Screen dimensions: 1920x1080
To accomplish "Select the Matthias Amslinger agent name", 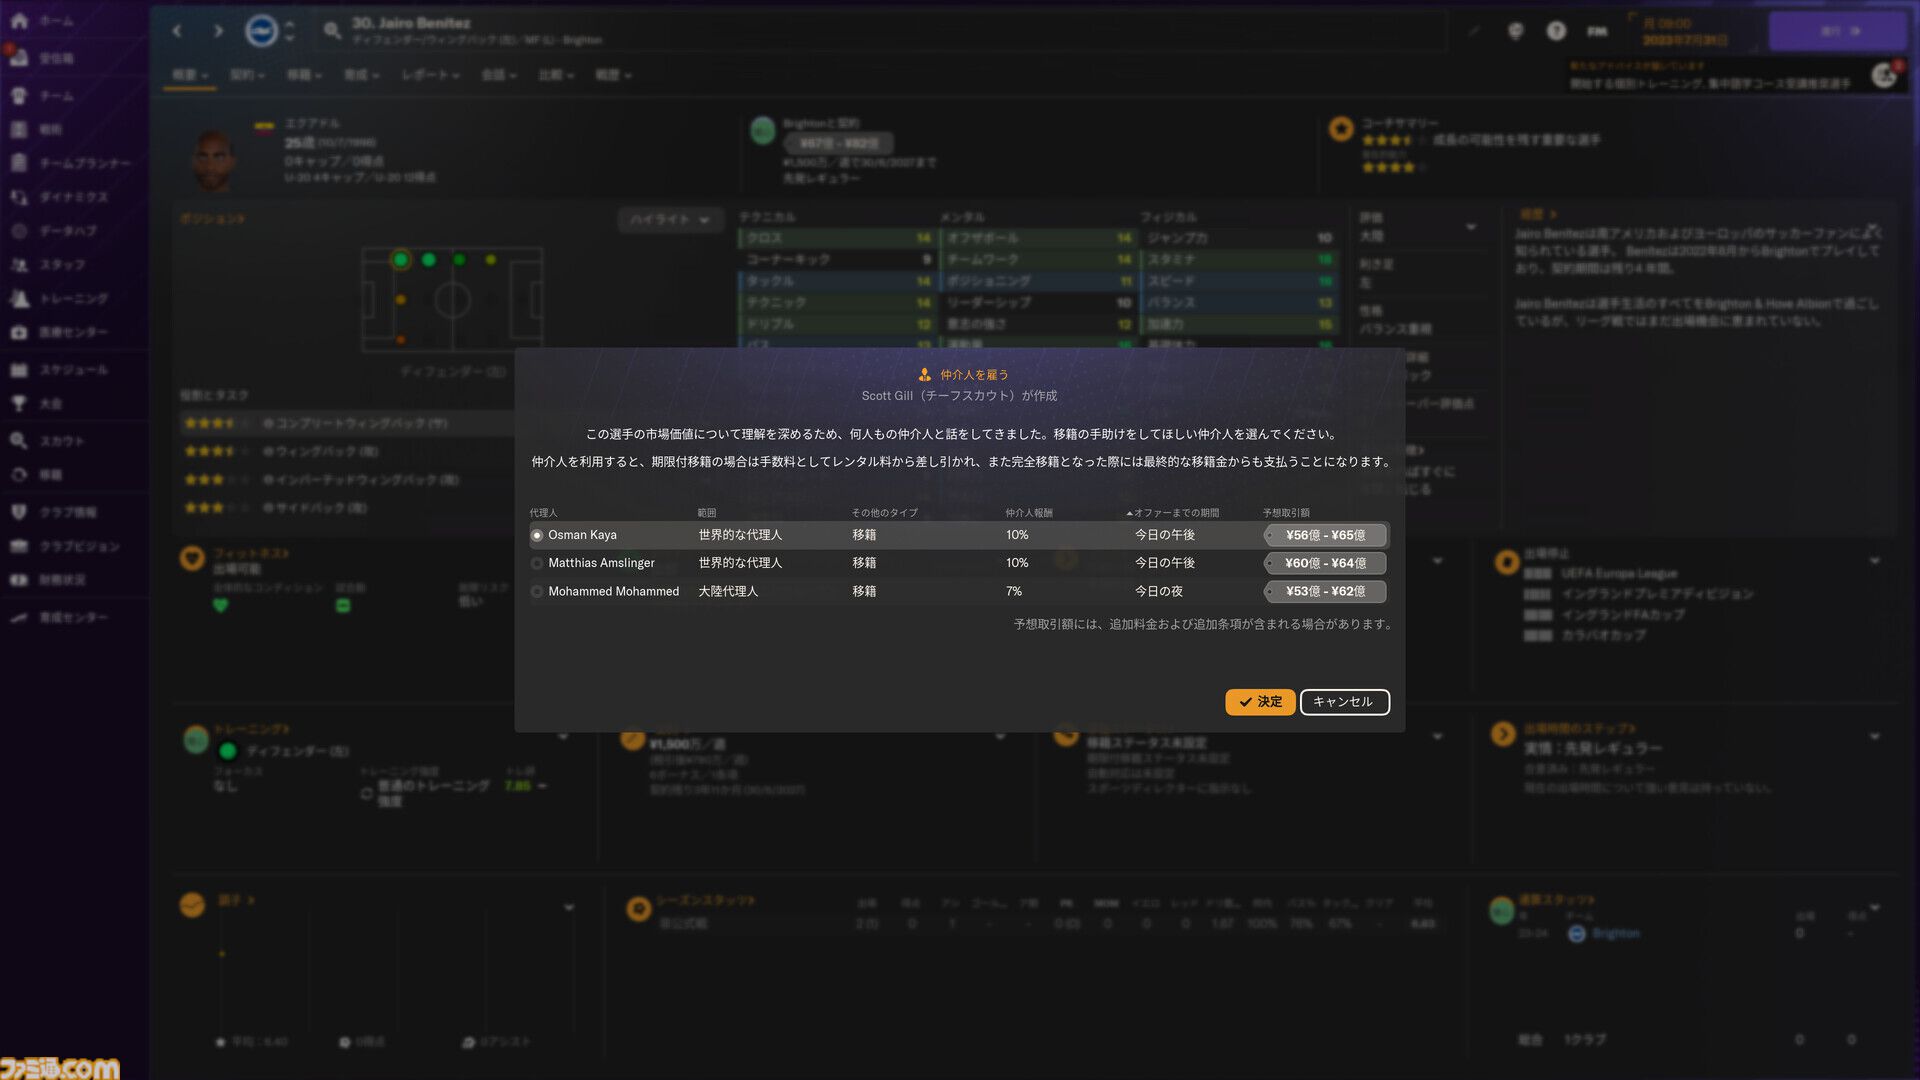I will click(x=601, y=564).
